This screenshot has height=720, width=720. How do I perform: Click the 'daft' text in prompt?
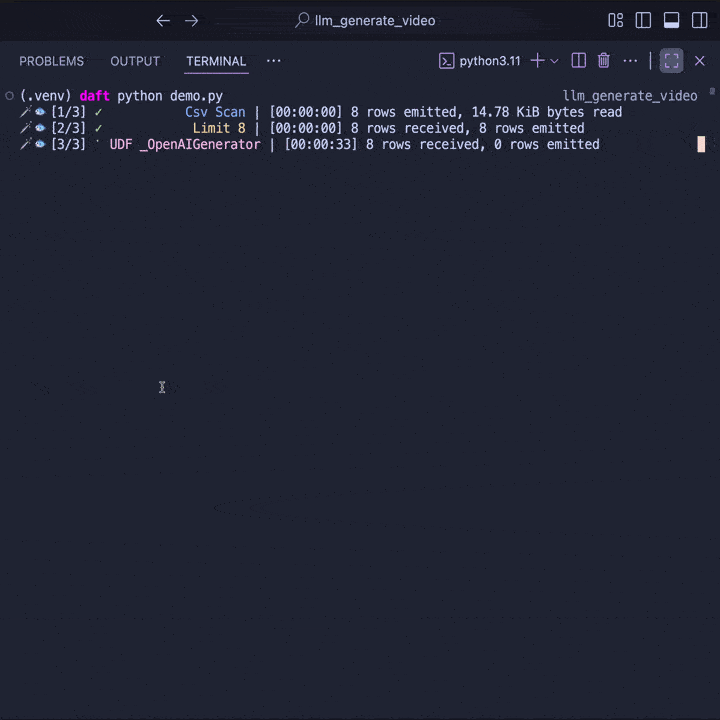click(x=95, y=96)
